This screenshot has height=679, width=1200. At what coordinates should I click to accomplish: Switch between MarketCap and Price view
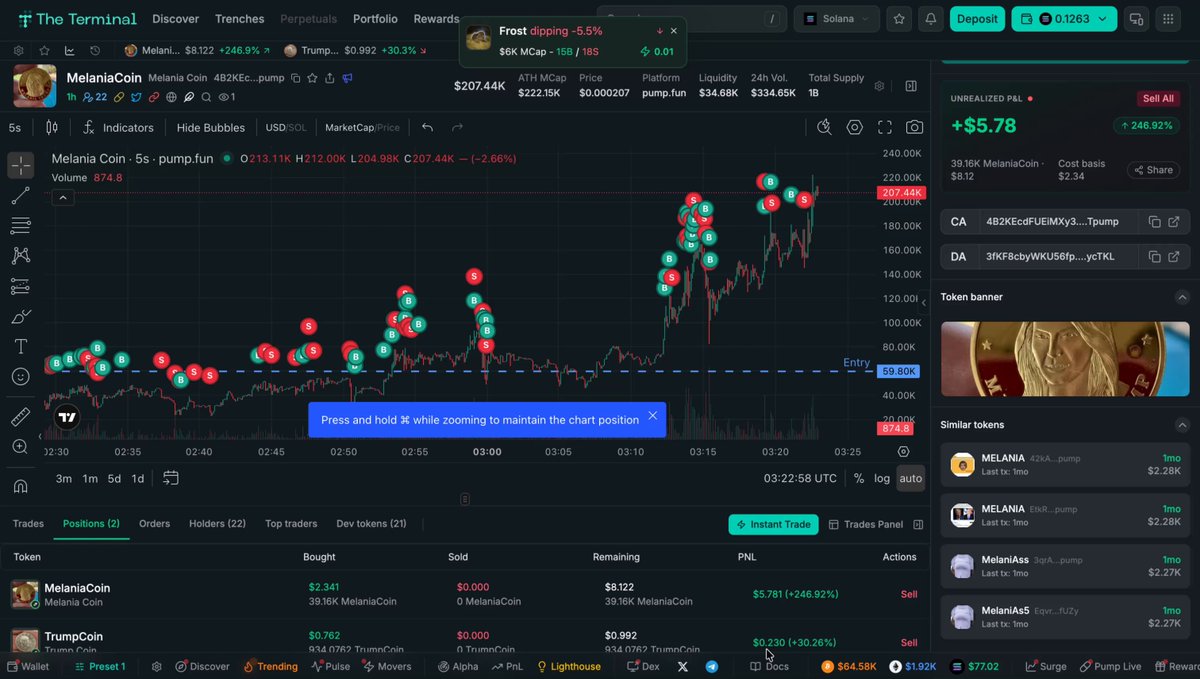(x=362, y=128)
